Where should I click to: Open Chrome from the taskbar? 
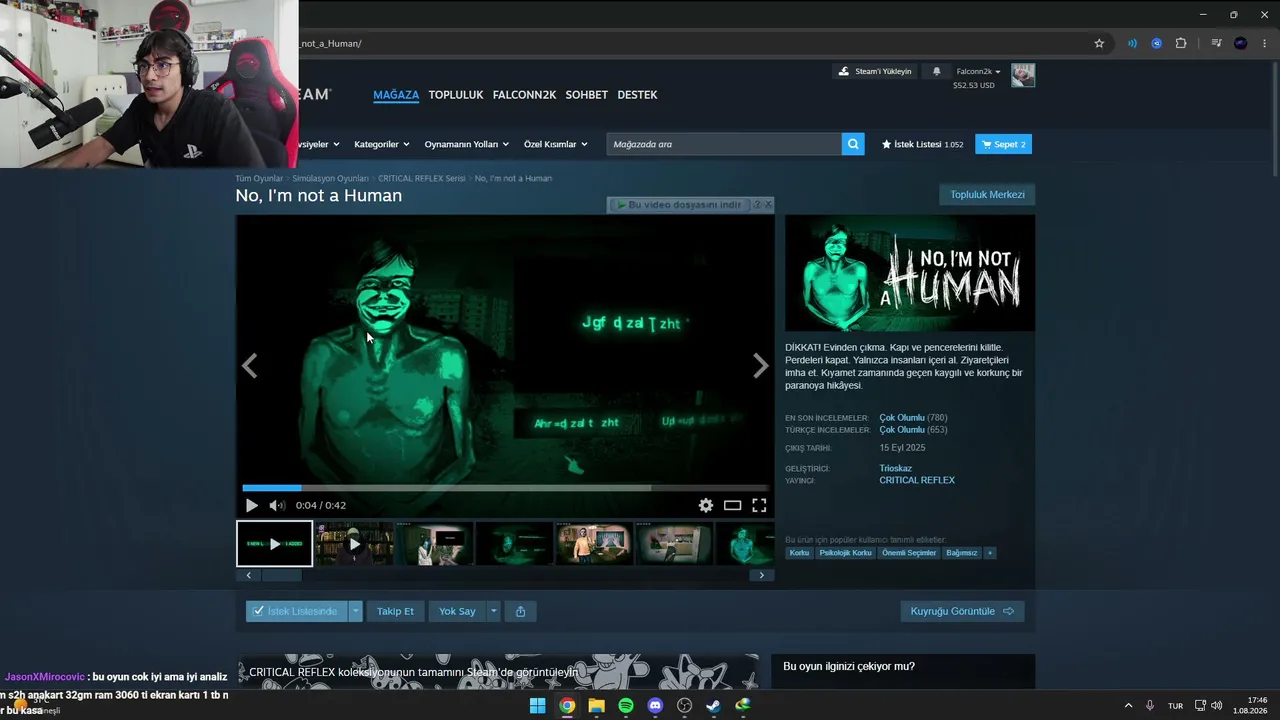[x=567, y=706]
